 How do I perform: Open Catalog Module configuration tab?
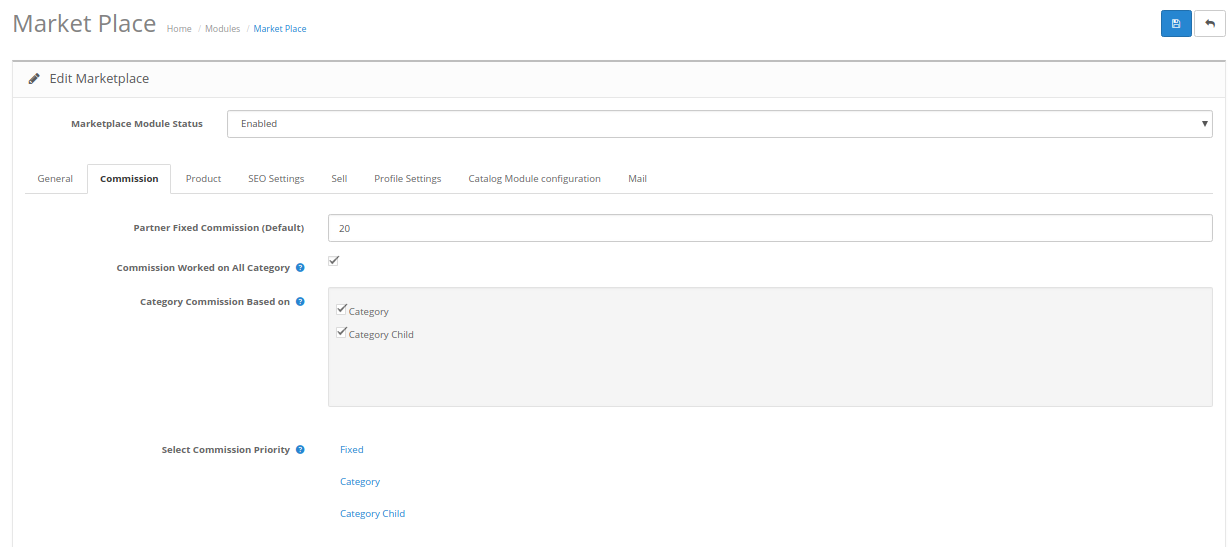(x=534, y=179)
